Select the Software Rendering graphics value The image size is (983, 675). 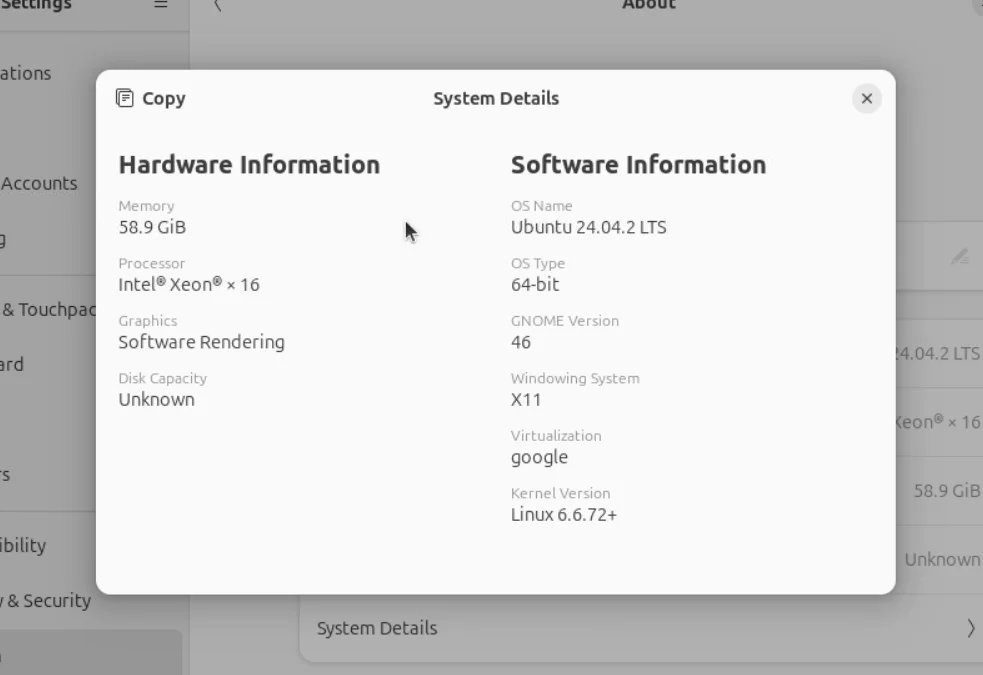point(201,342)
